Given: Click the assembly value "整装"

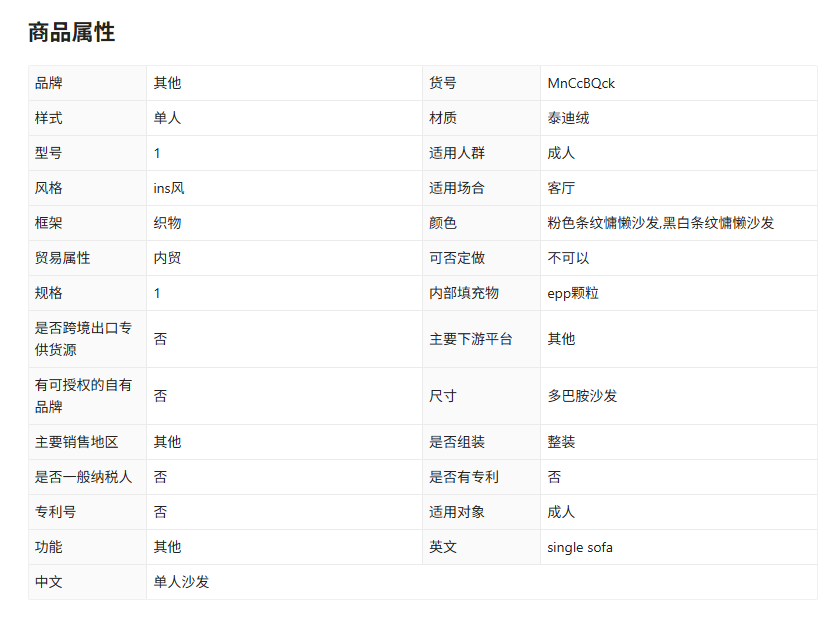Looking at the screenshot, I should pos(561,442).
